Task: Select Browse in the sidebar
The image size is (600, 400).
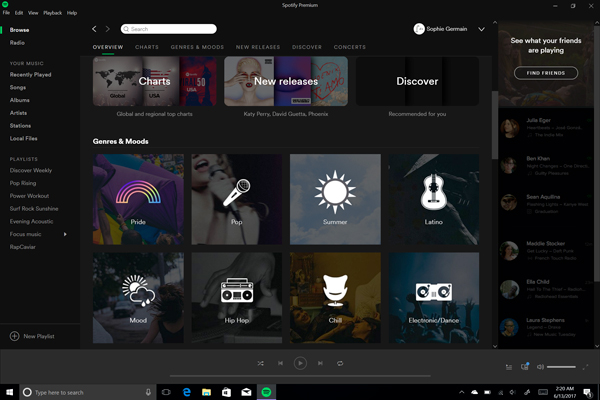Action: click(x=20, y=30)
